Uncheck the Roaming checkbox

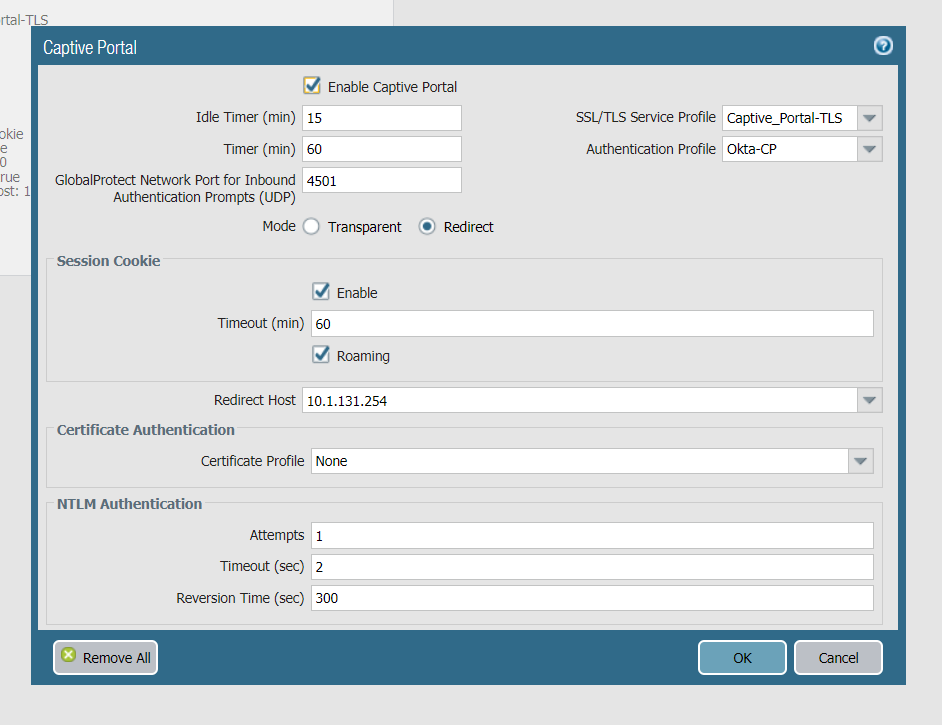click(x=321, y=355)
